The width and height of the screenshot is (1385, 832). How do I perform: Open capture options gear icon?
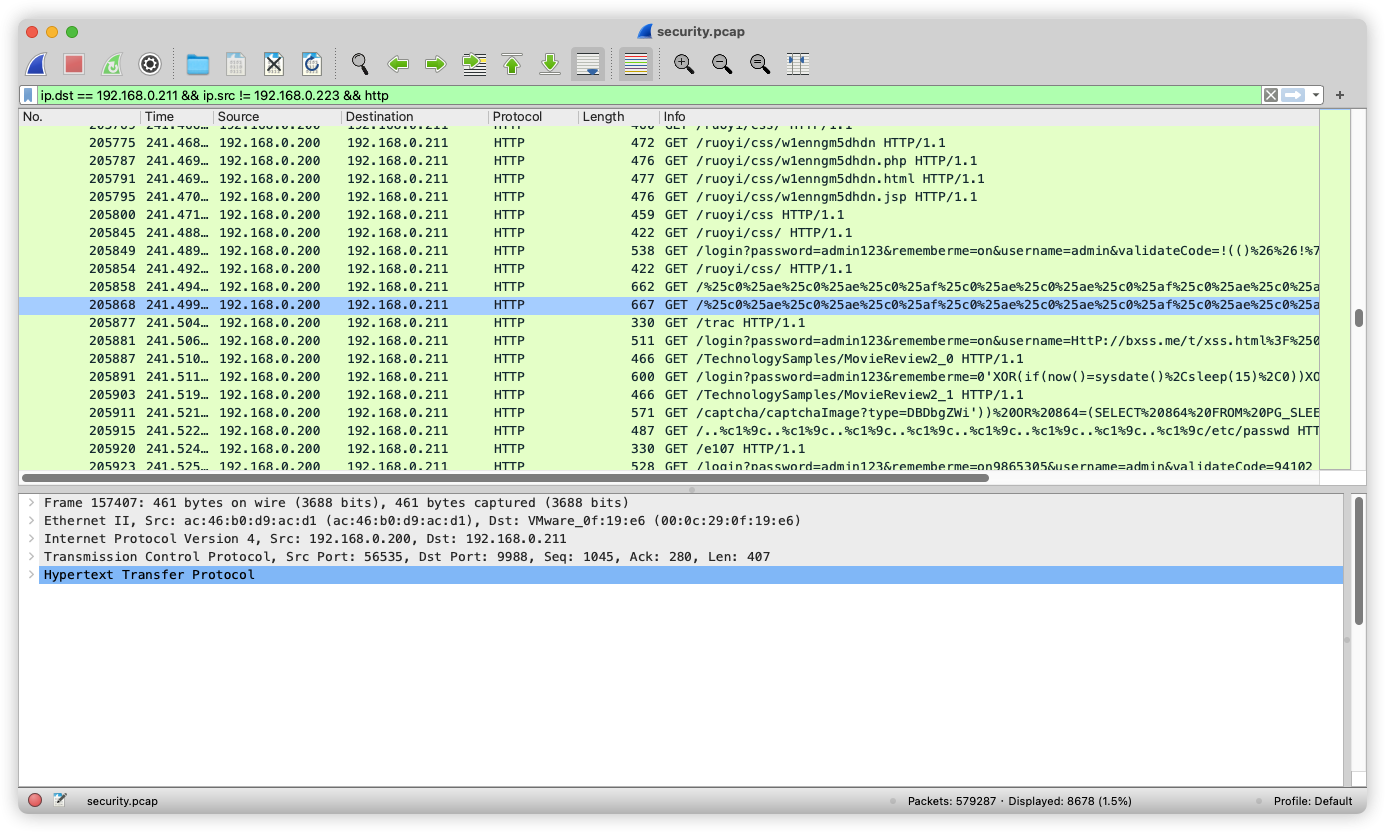150,64
